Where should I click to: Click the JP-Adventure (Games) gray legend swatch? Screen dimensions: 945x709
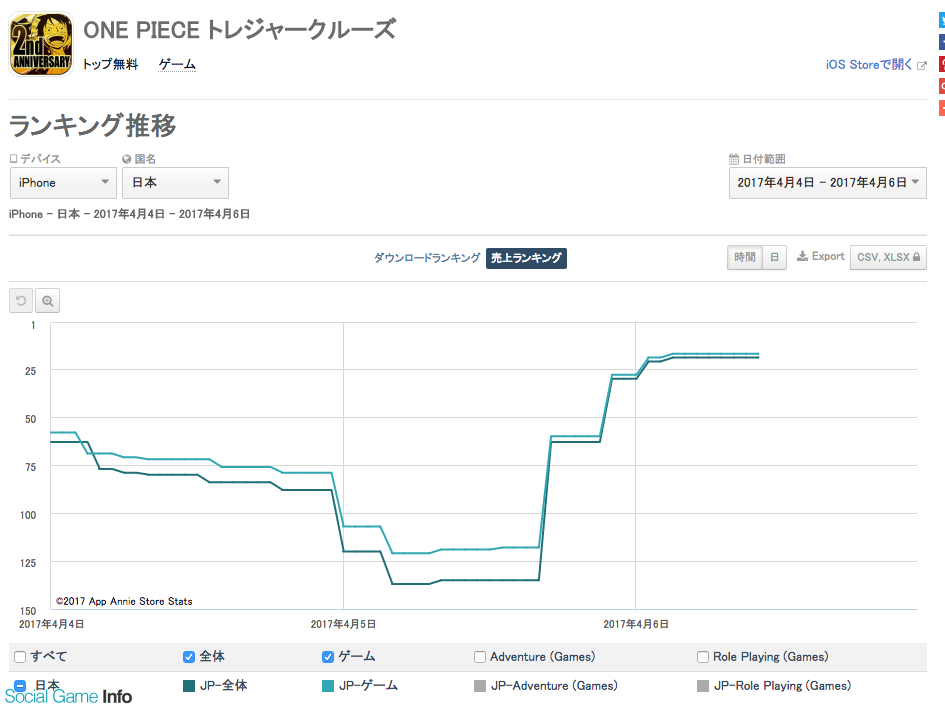(x=480, y=686)
